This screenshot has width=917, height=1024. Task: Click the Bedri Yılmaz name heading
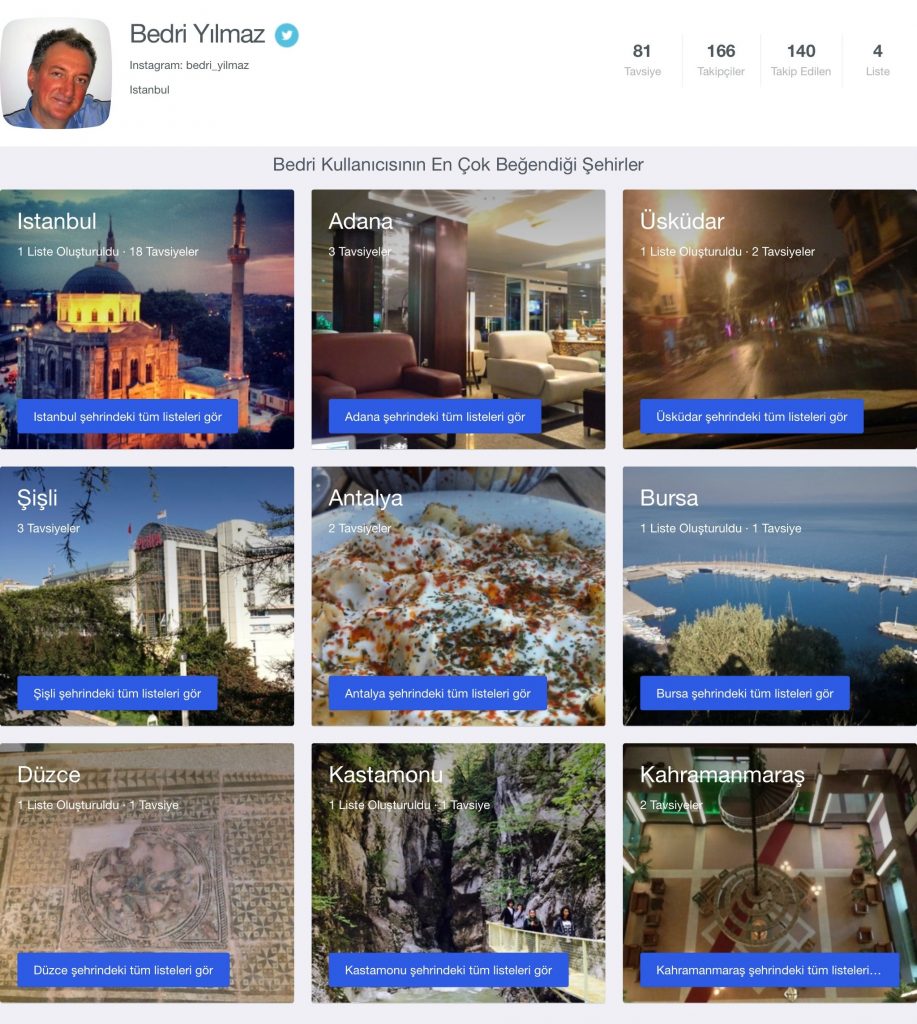tap(197, 34)
